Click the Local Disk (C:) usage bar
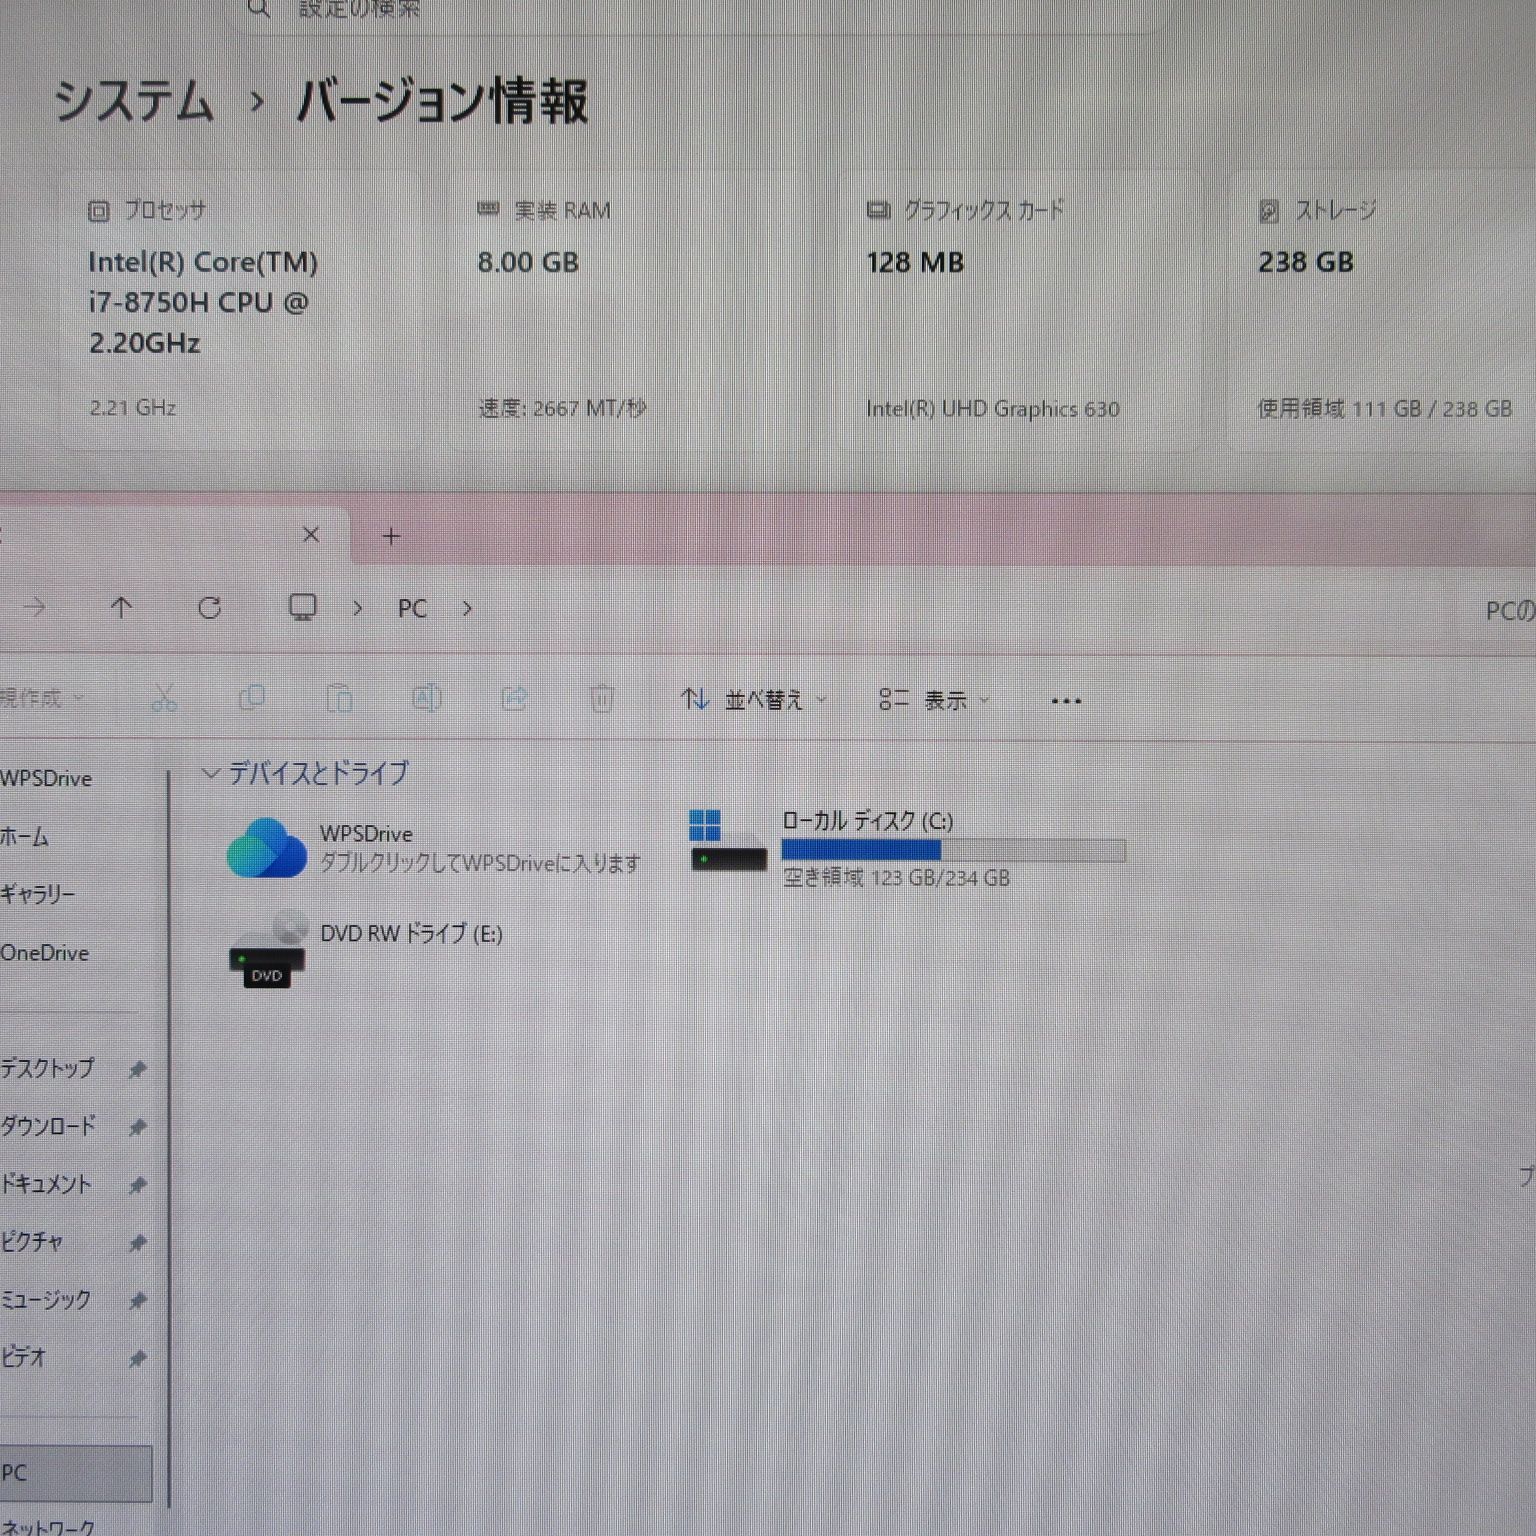Image resolution: width=1536 pixels, height=1536 pixels. (x=953, y=851)
